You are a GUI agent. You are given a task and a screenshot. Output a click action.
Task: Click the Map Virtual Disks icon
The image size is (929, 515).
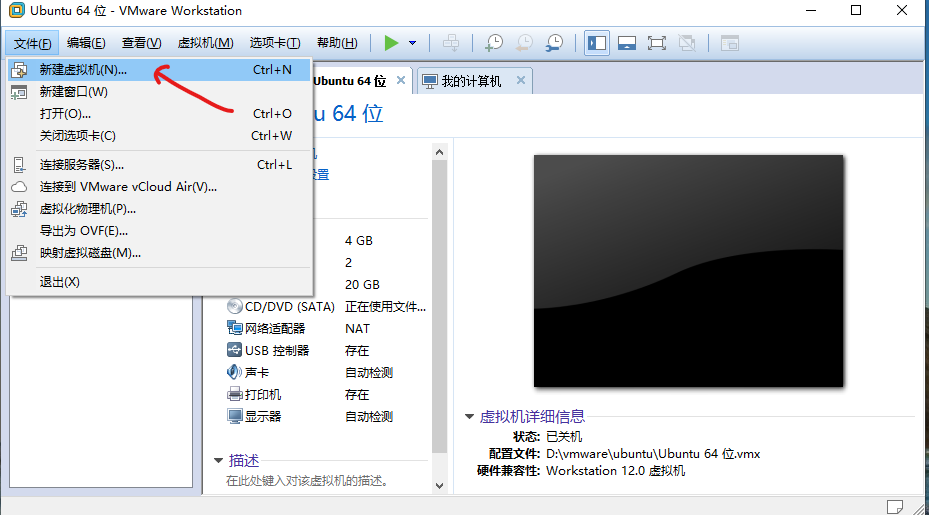point(19,253)
